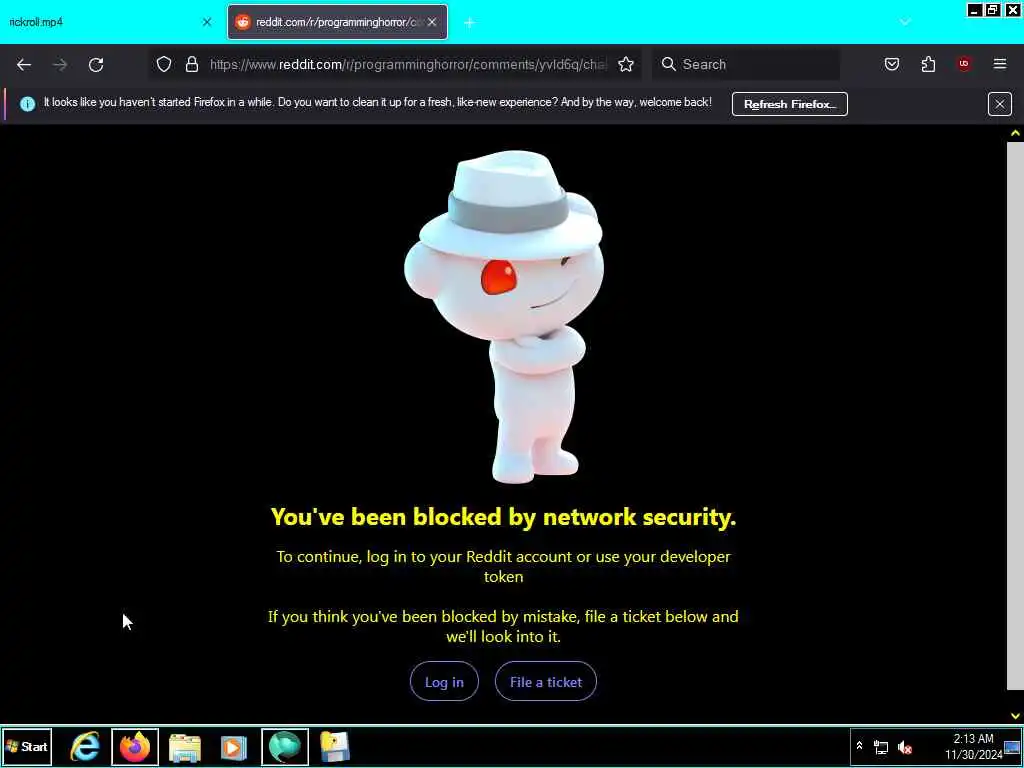Open the Firefox hamburger menu

tap(1000, 64)
